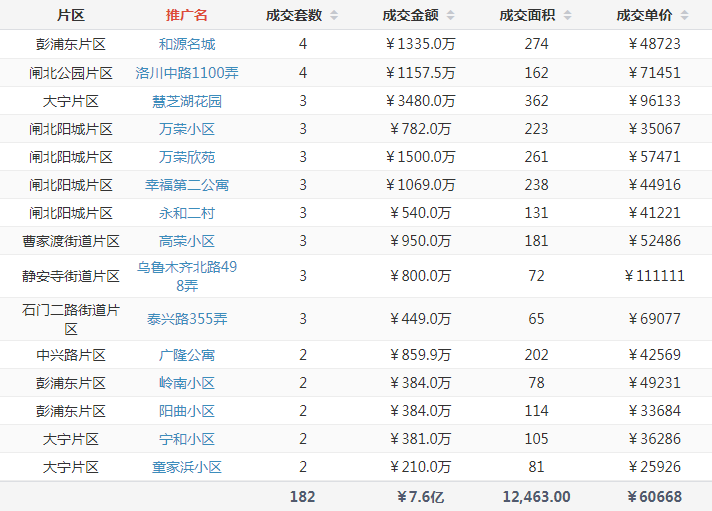712x511 pixels.
Task: Select amount ¥1500.0万
Action: [x=420, y=157]
